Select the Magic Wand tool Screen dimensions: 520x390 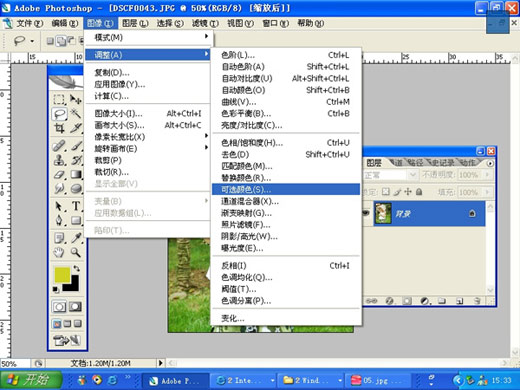pyautogui.click(x=76, y=114)
